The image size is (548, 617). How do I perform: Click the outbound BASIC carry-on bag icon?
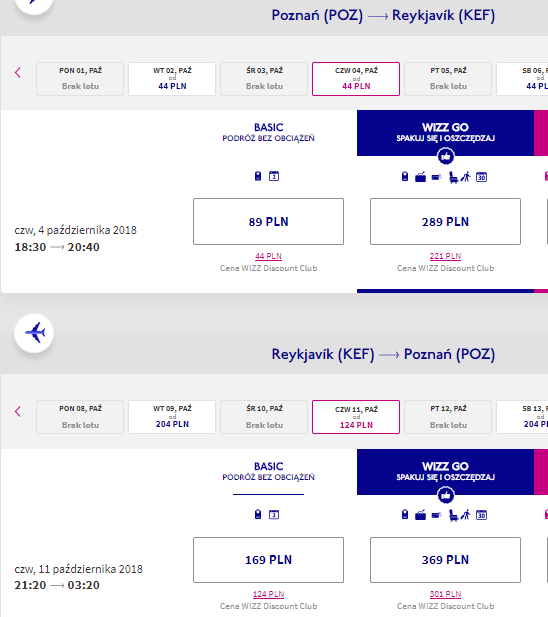click(x=258, y=176)
